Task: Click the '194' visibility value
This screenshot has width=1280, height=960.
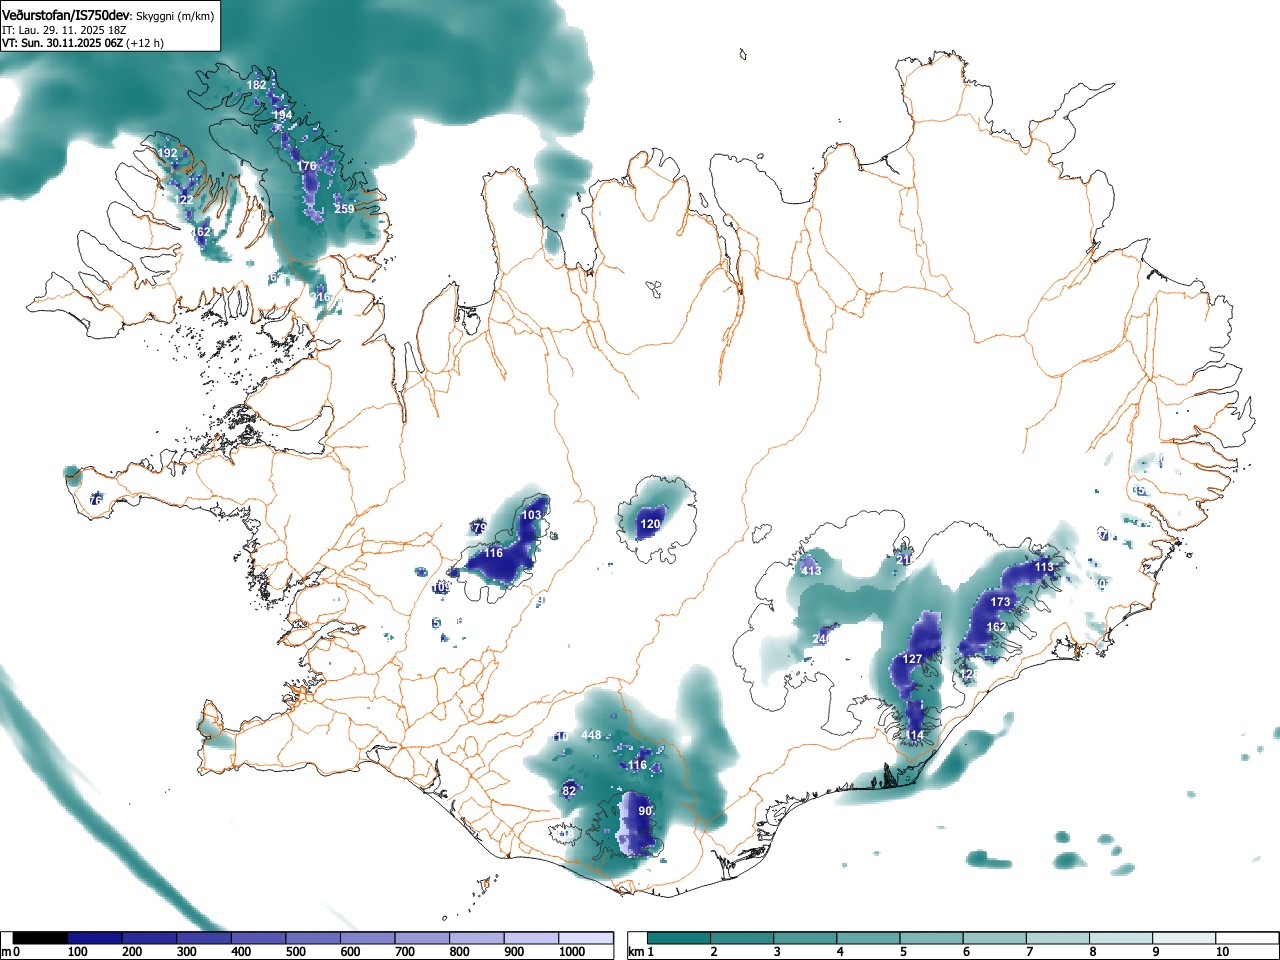Action: point(283,116)
